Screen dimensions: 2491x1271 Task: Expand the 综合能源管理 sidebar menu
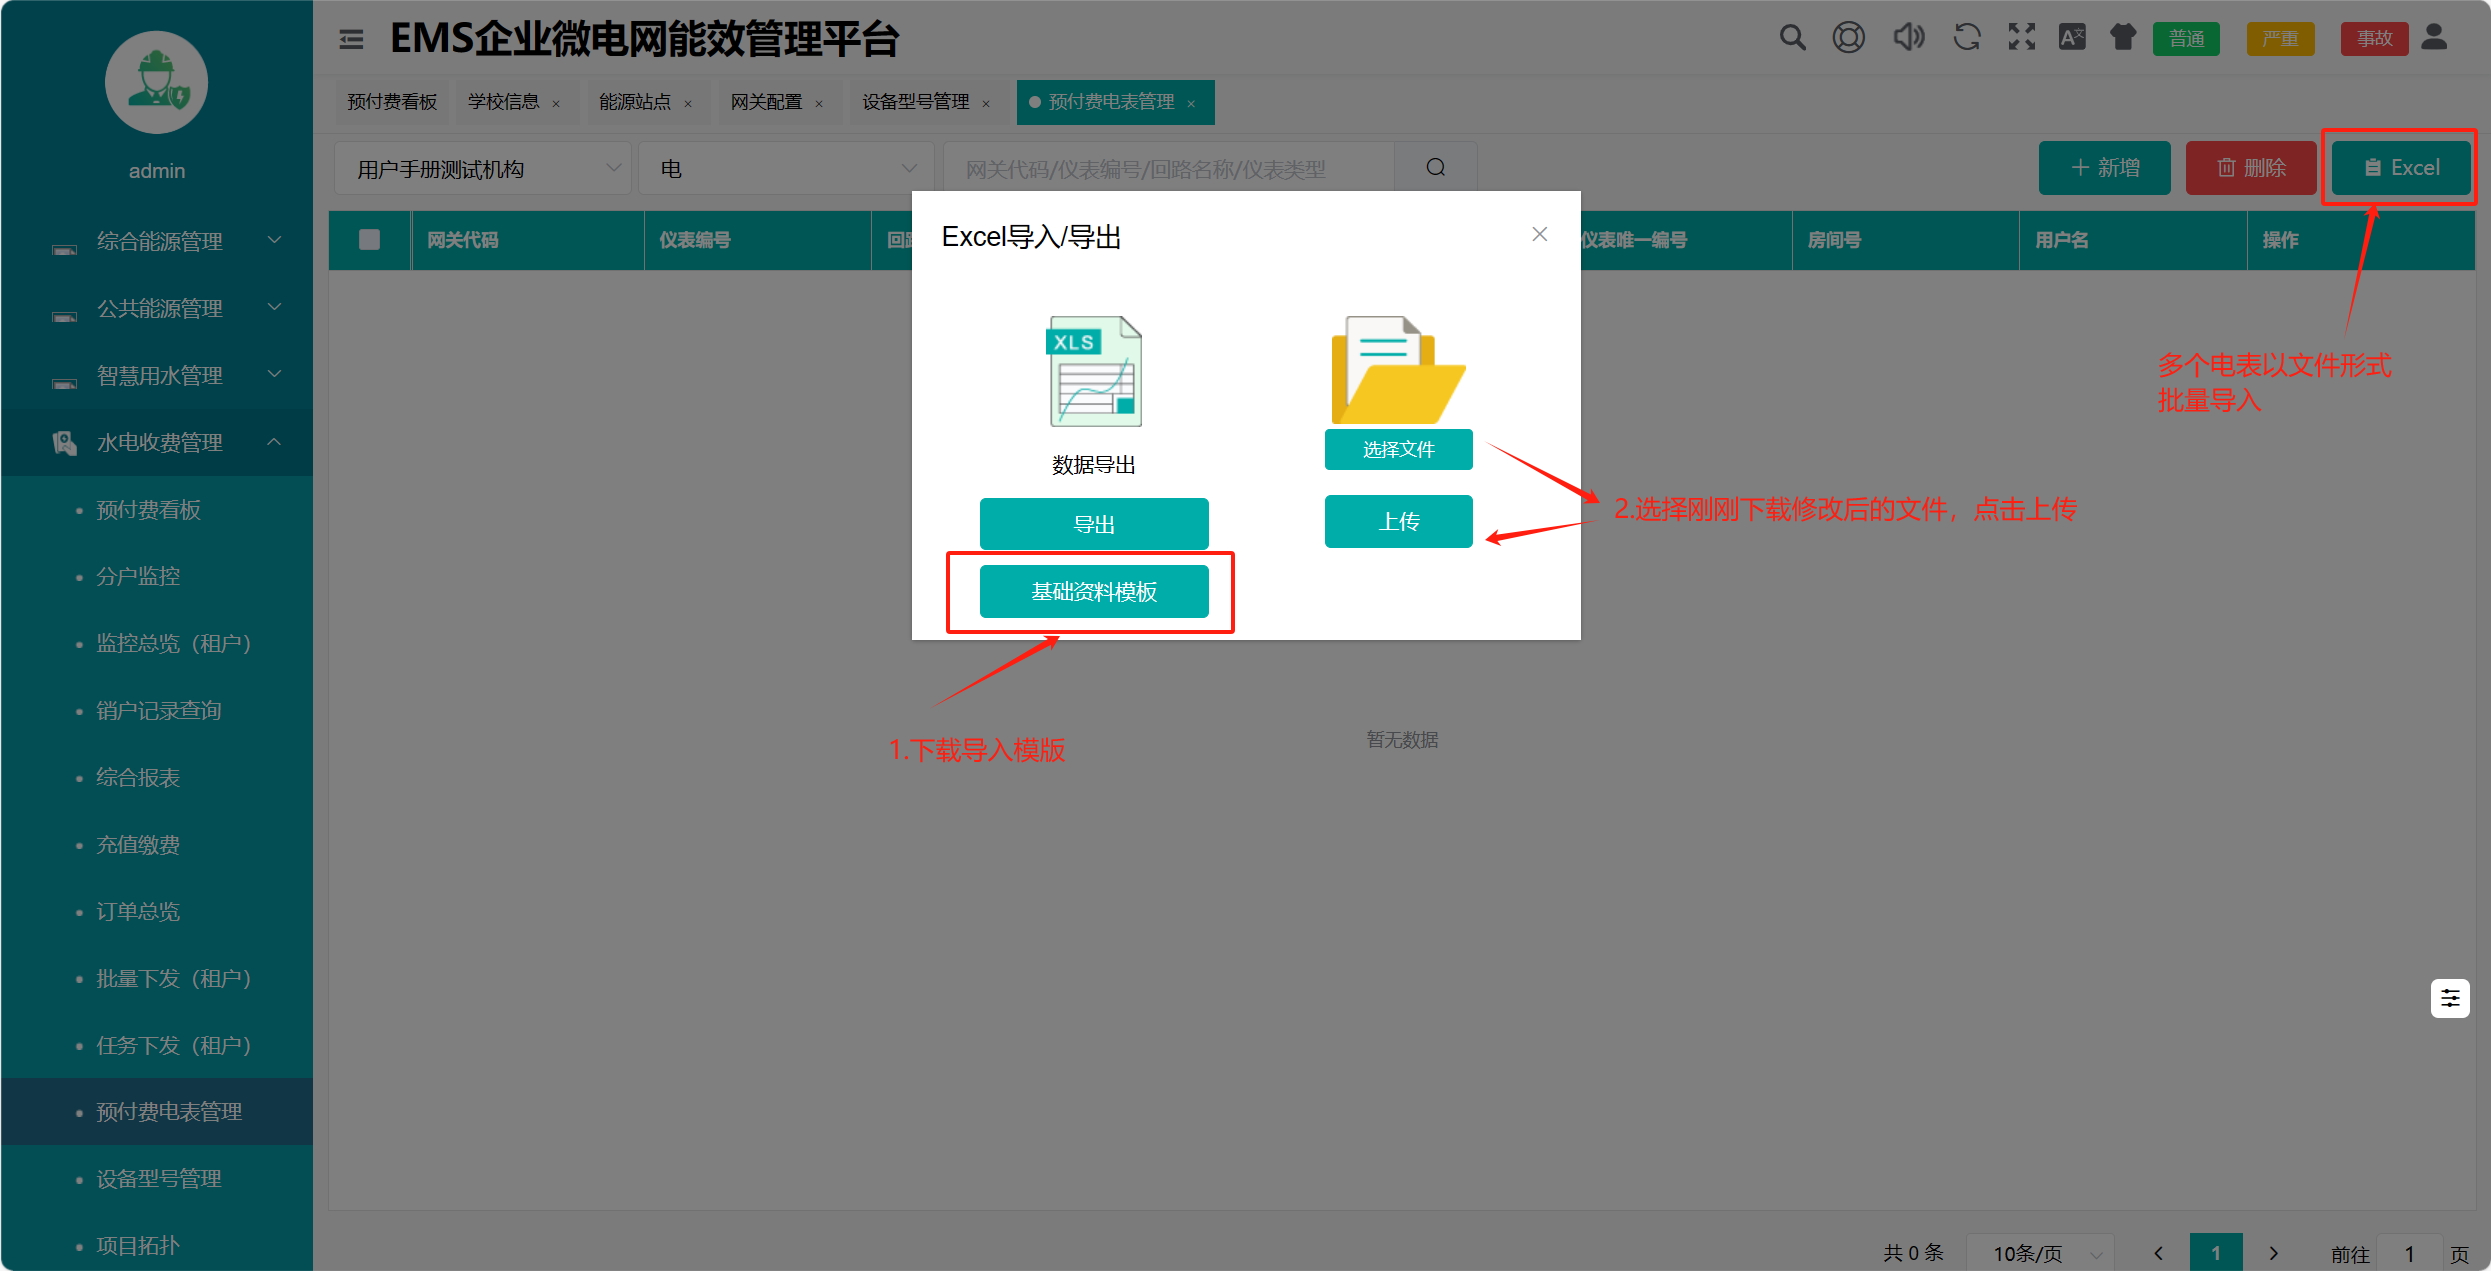point(160,241)
